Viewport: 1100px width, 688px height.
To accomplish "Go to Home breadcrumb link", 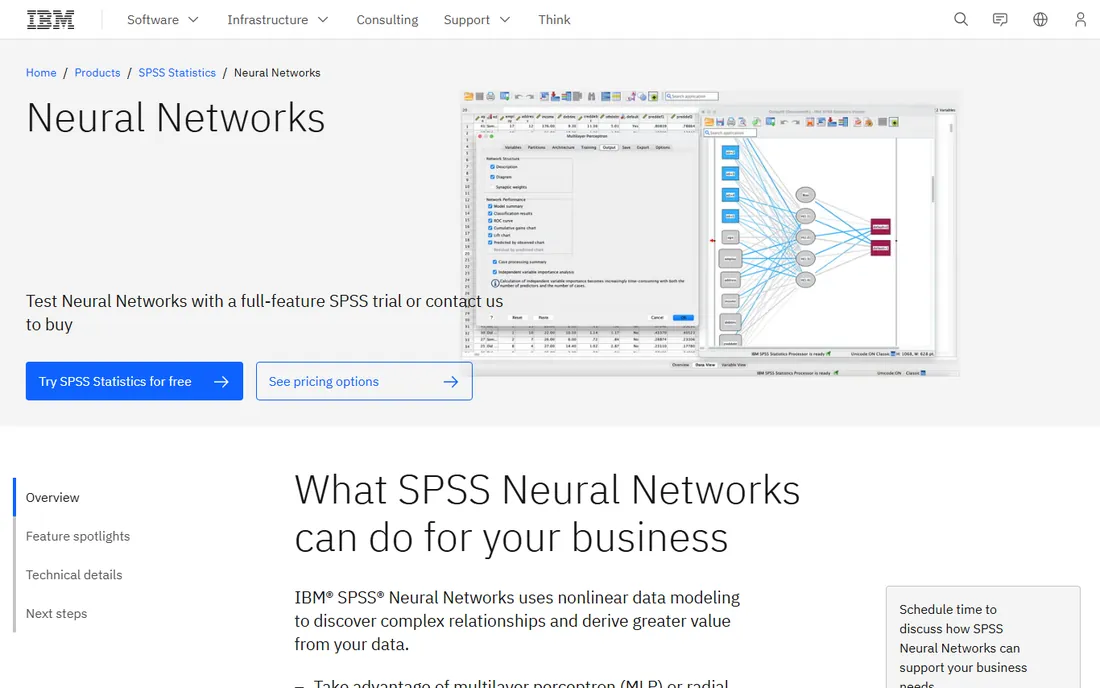I will click(x=41, y=73).
